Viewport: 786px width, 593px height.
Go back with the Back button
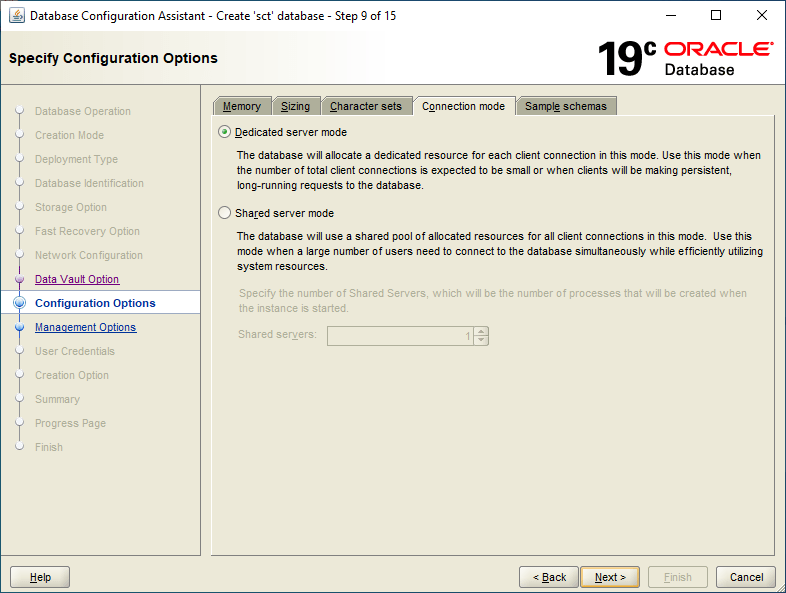coord(549,577)
